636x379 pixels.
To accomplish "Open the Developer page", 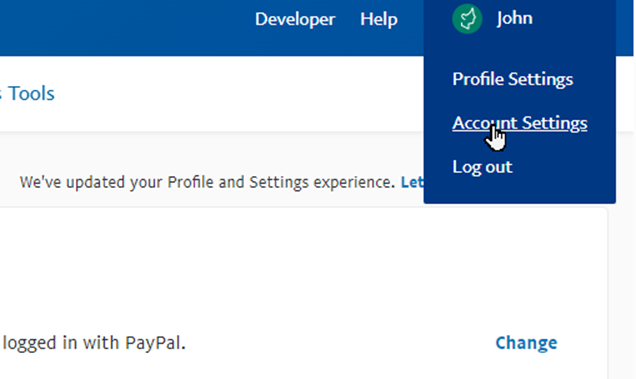I will click(295, 19).
